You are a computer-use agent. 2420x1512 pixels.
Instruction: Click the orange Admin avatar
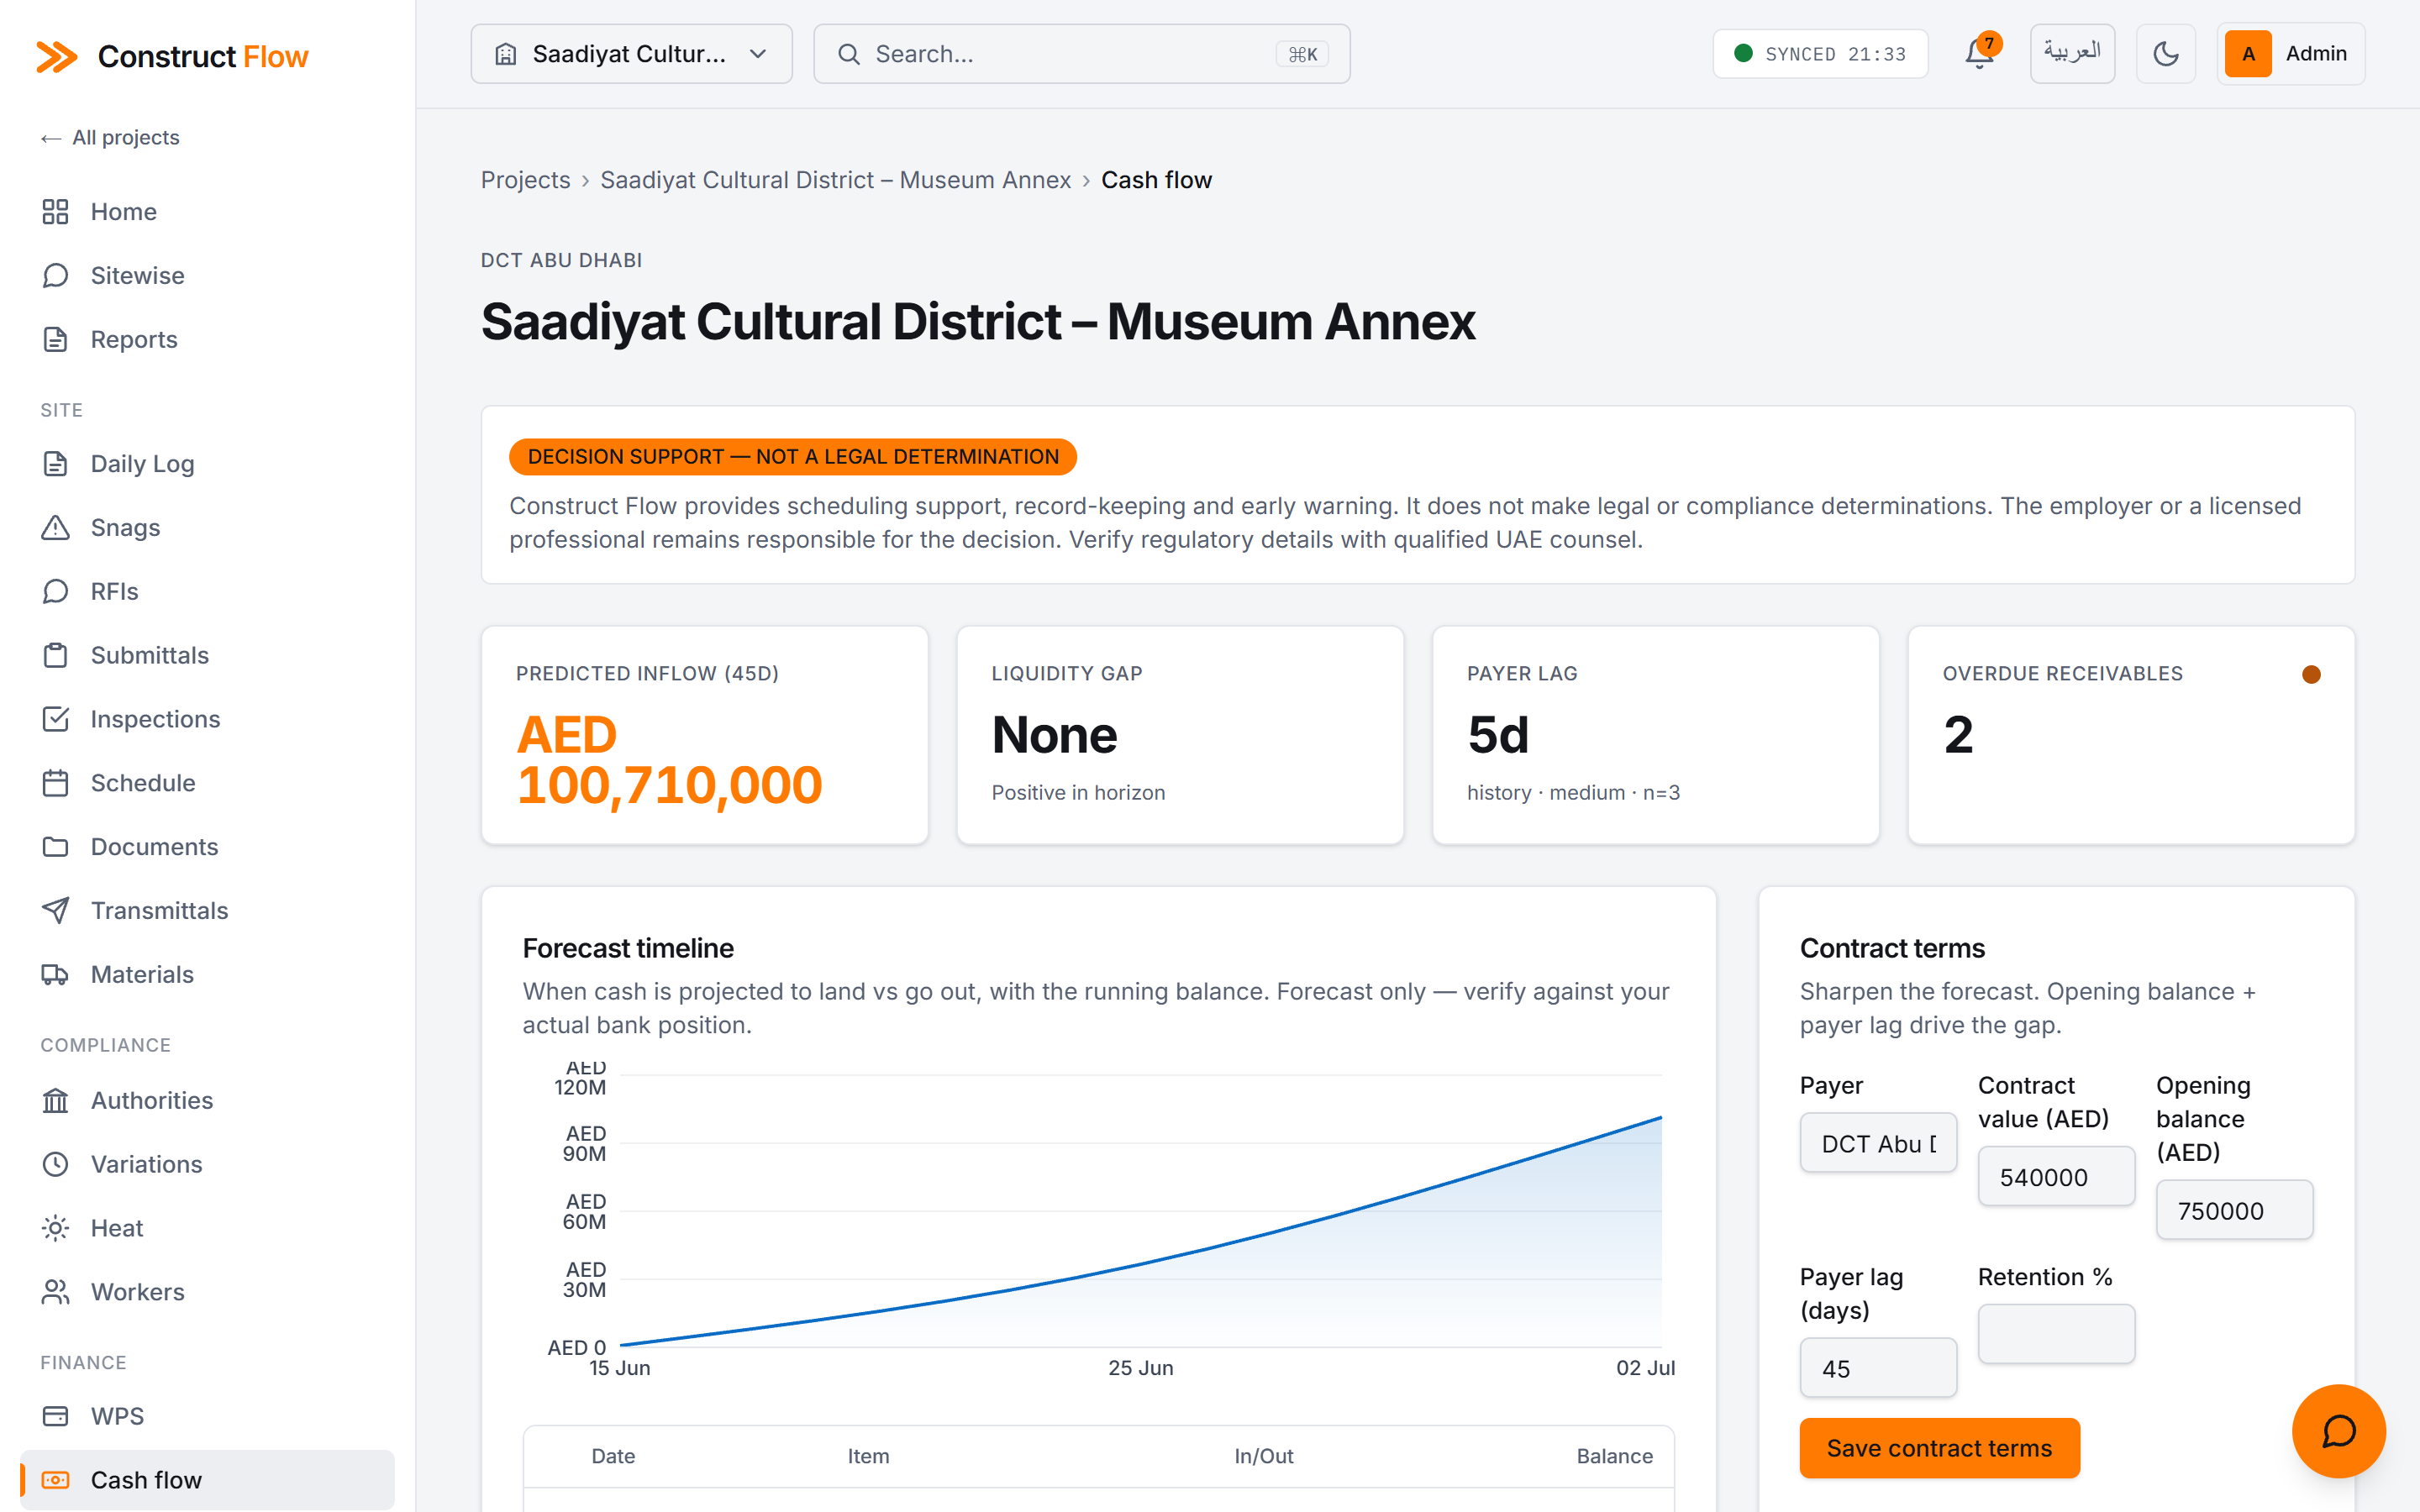2248,54
